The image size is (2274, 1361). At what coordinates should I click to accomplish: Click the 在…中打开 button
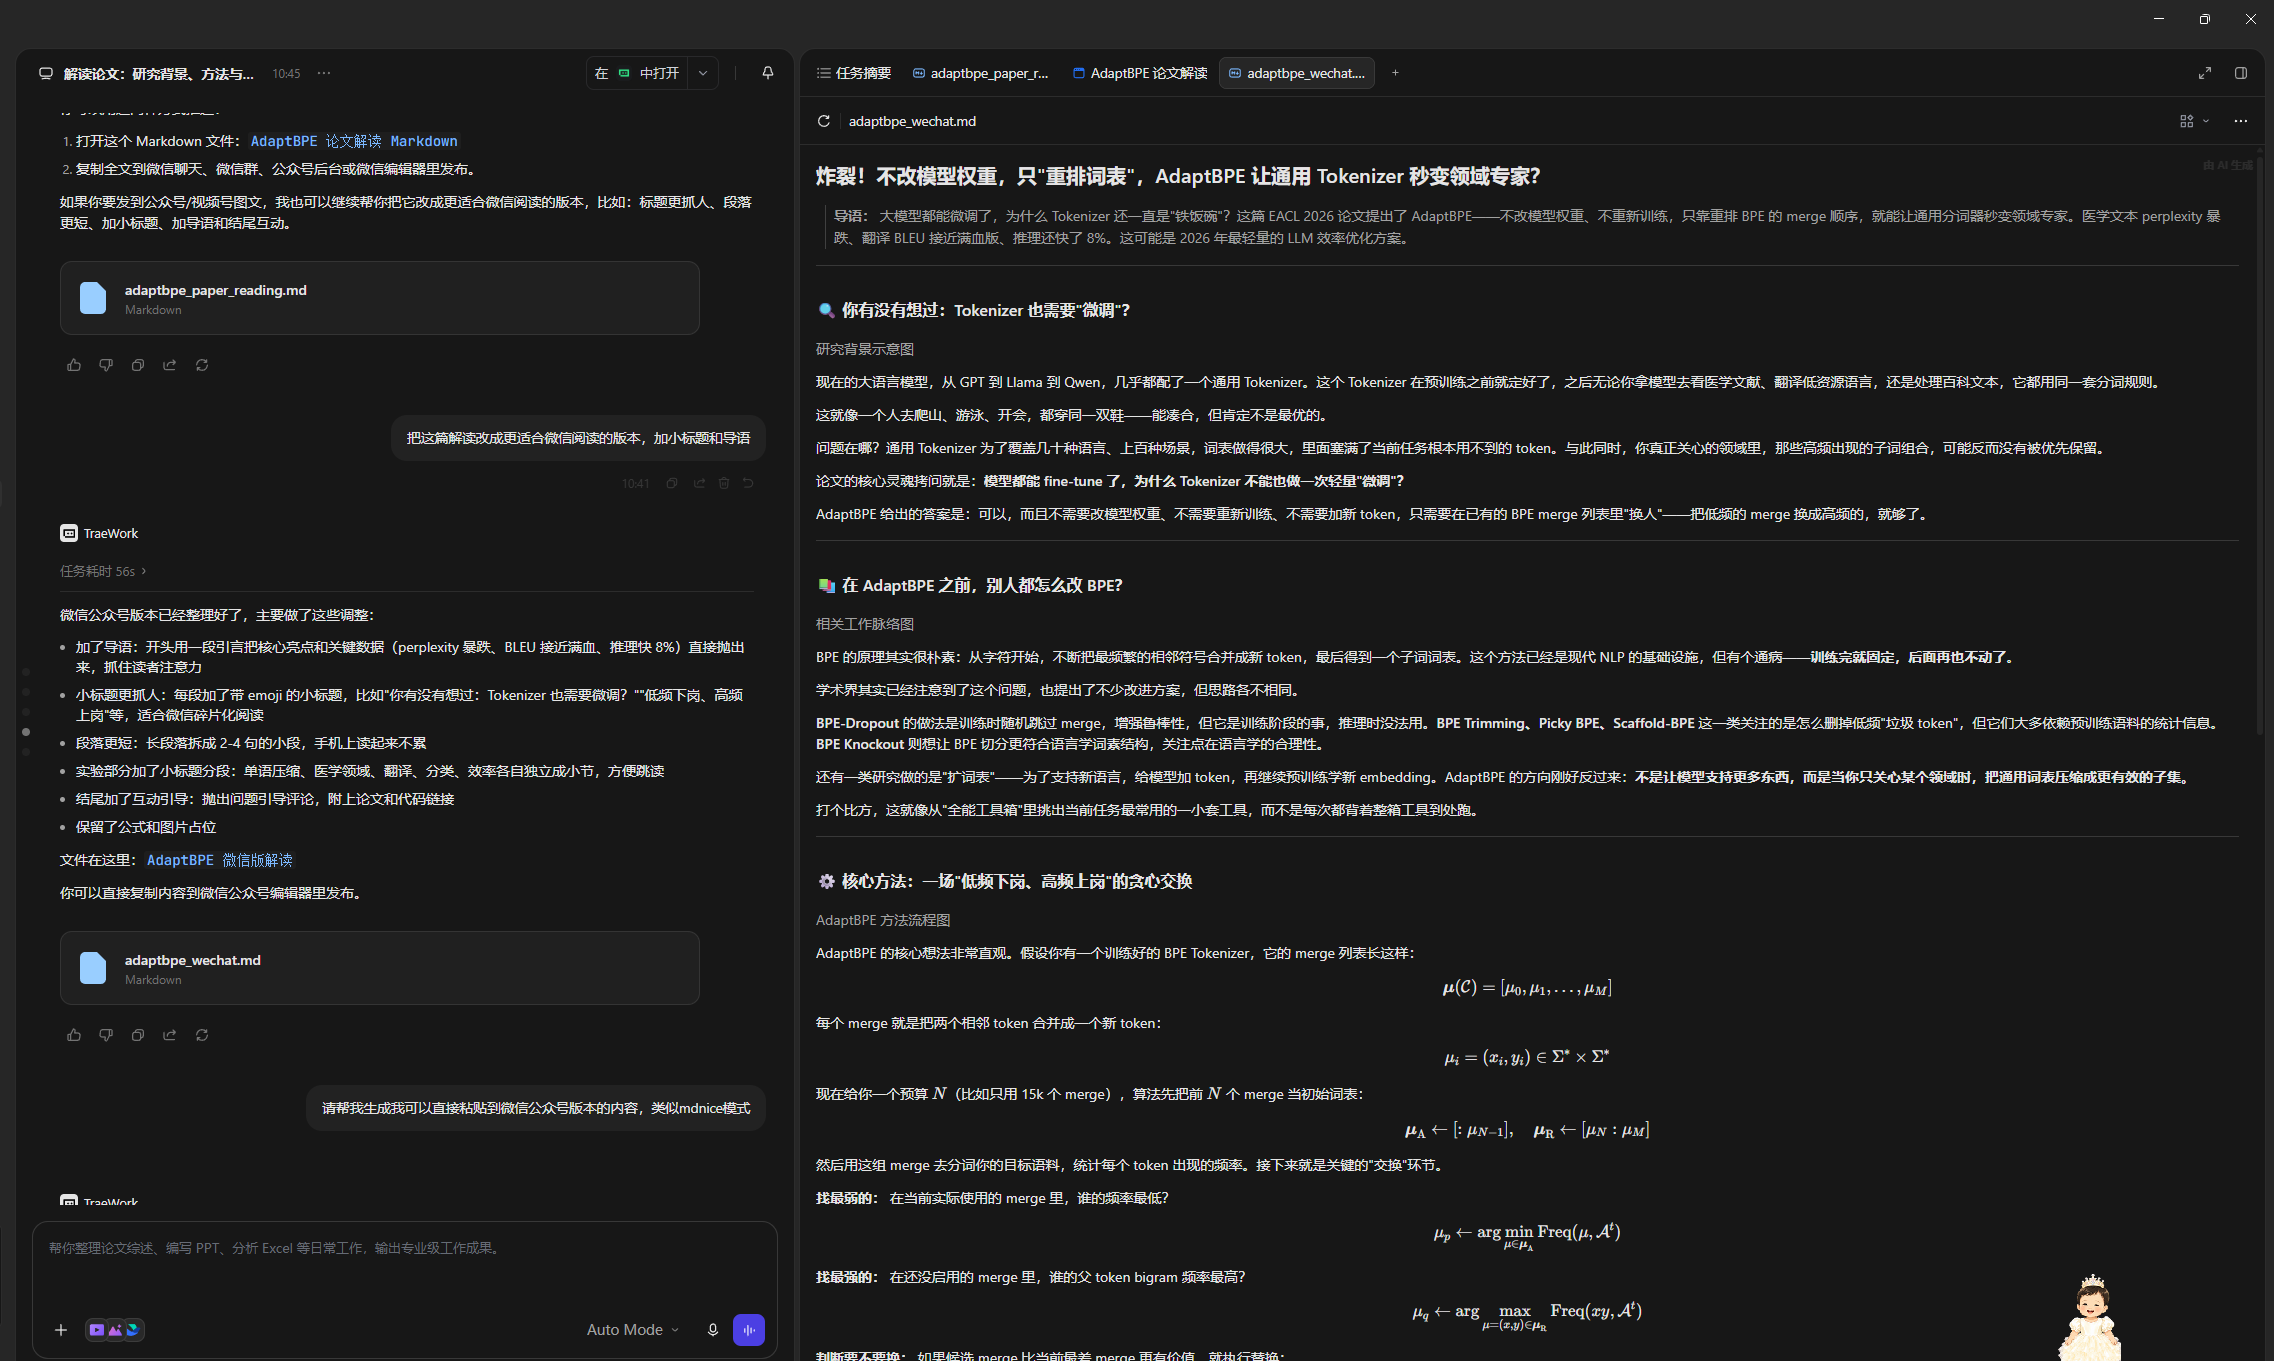(x=637, y=73)
